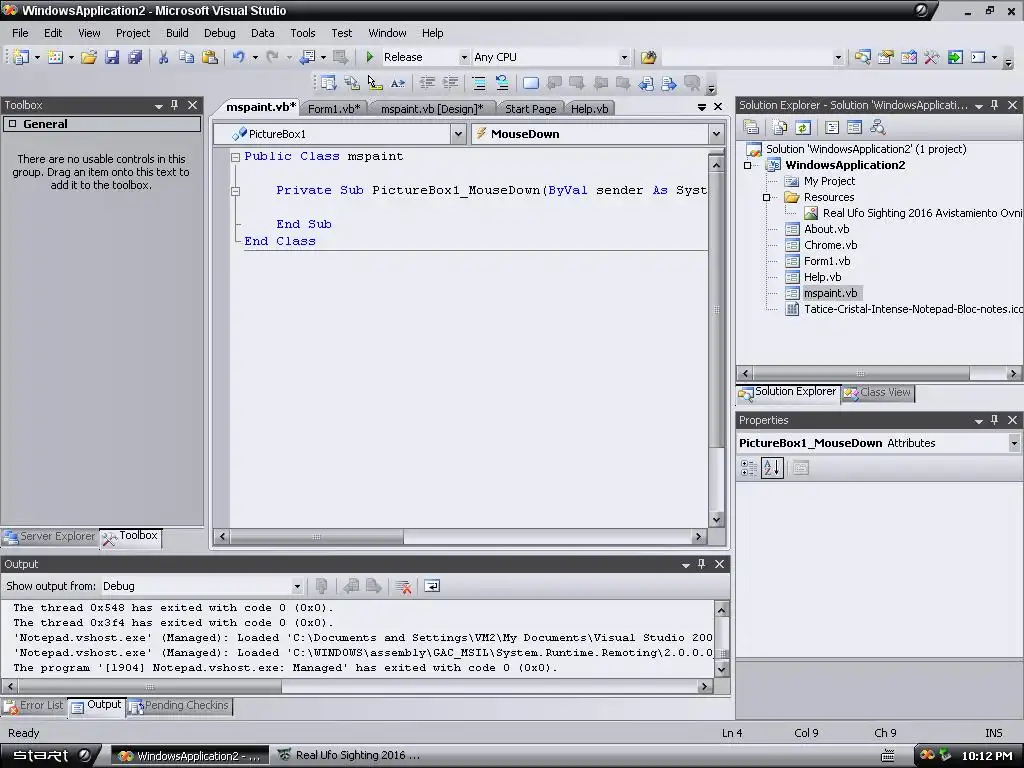Click View Code icon in Solution Explorer

coord(832,127)
